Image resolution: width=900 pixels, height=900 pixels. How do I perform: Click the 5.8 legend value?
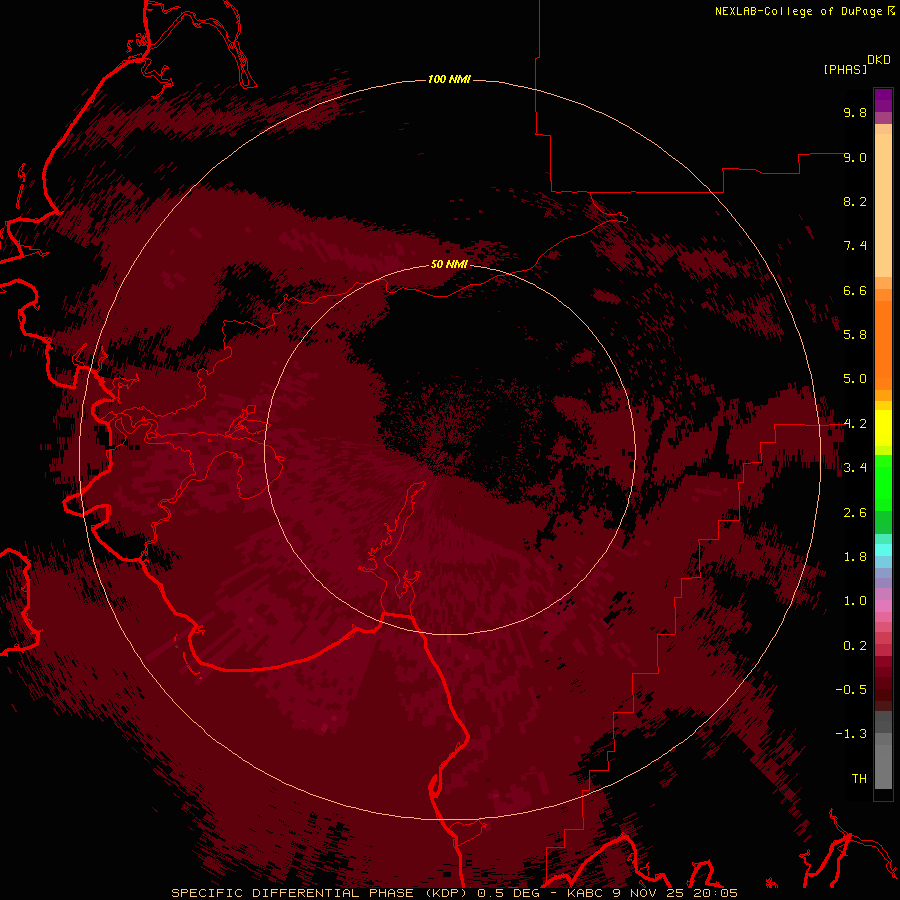click(855, 335)
